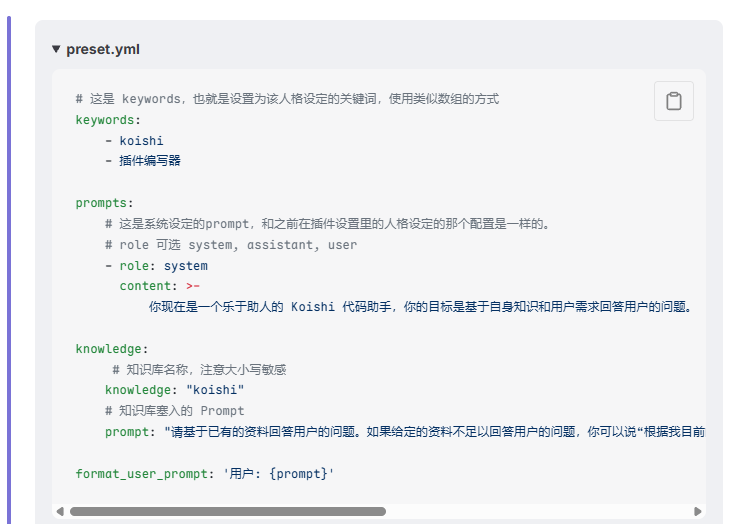Click the top keywords: key in code

108,120
